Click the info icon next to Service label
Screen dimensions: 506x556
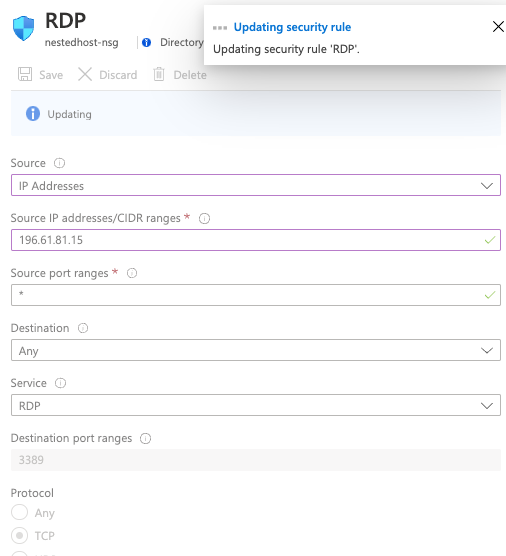[60, 383]
